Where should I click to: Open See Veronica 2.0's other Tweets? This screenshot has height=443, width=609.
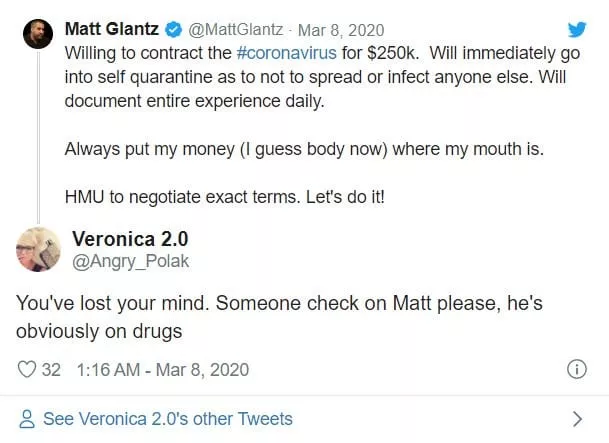pyautogui.click(x=168, y=418)
